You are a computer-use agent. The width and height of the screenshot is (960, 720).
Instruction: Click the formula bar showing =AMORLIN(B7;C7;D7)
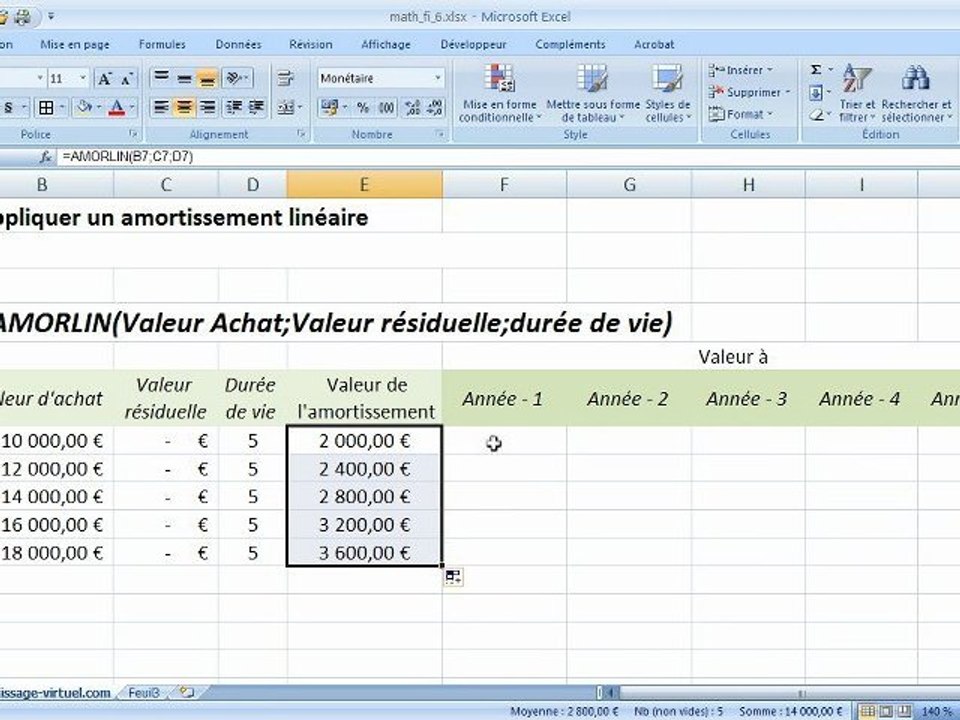(508, 157)
